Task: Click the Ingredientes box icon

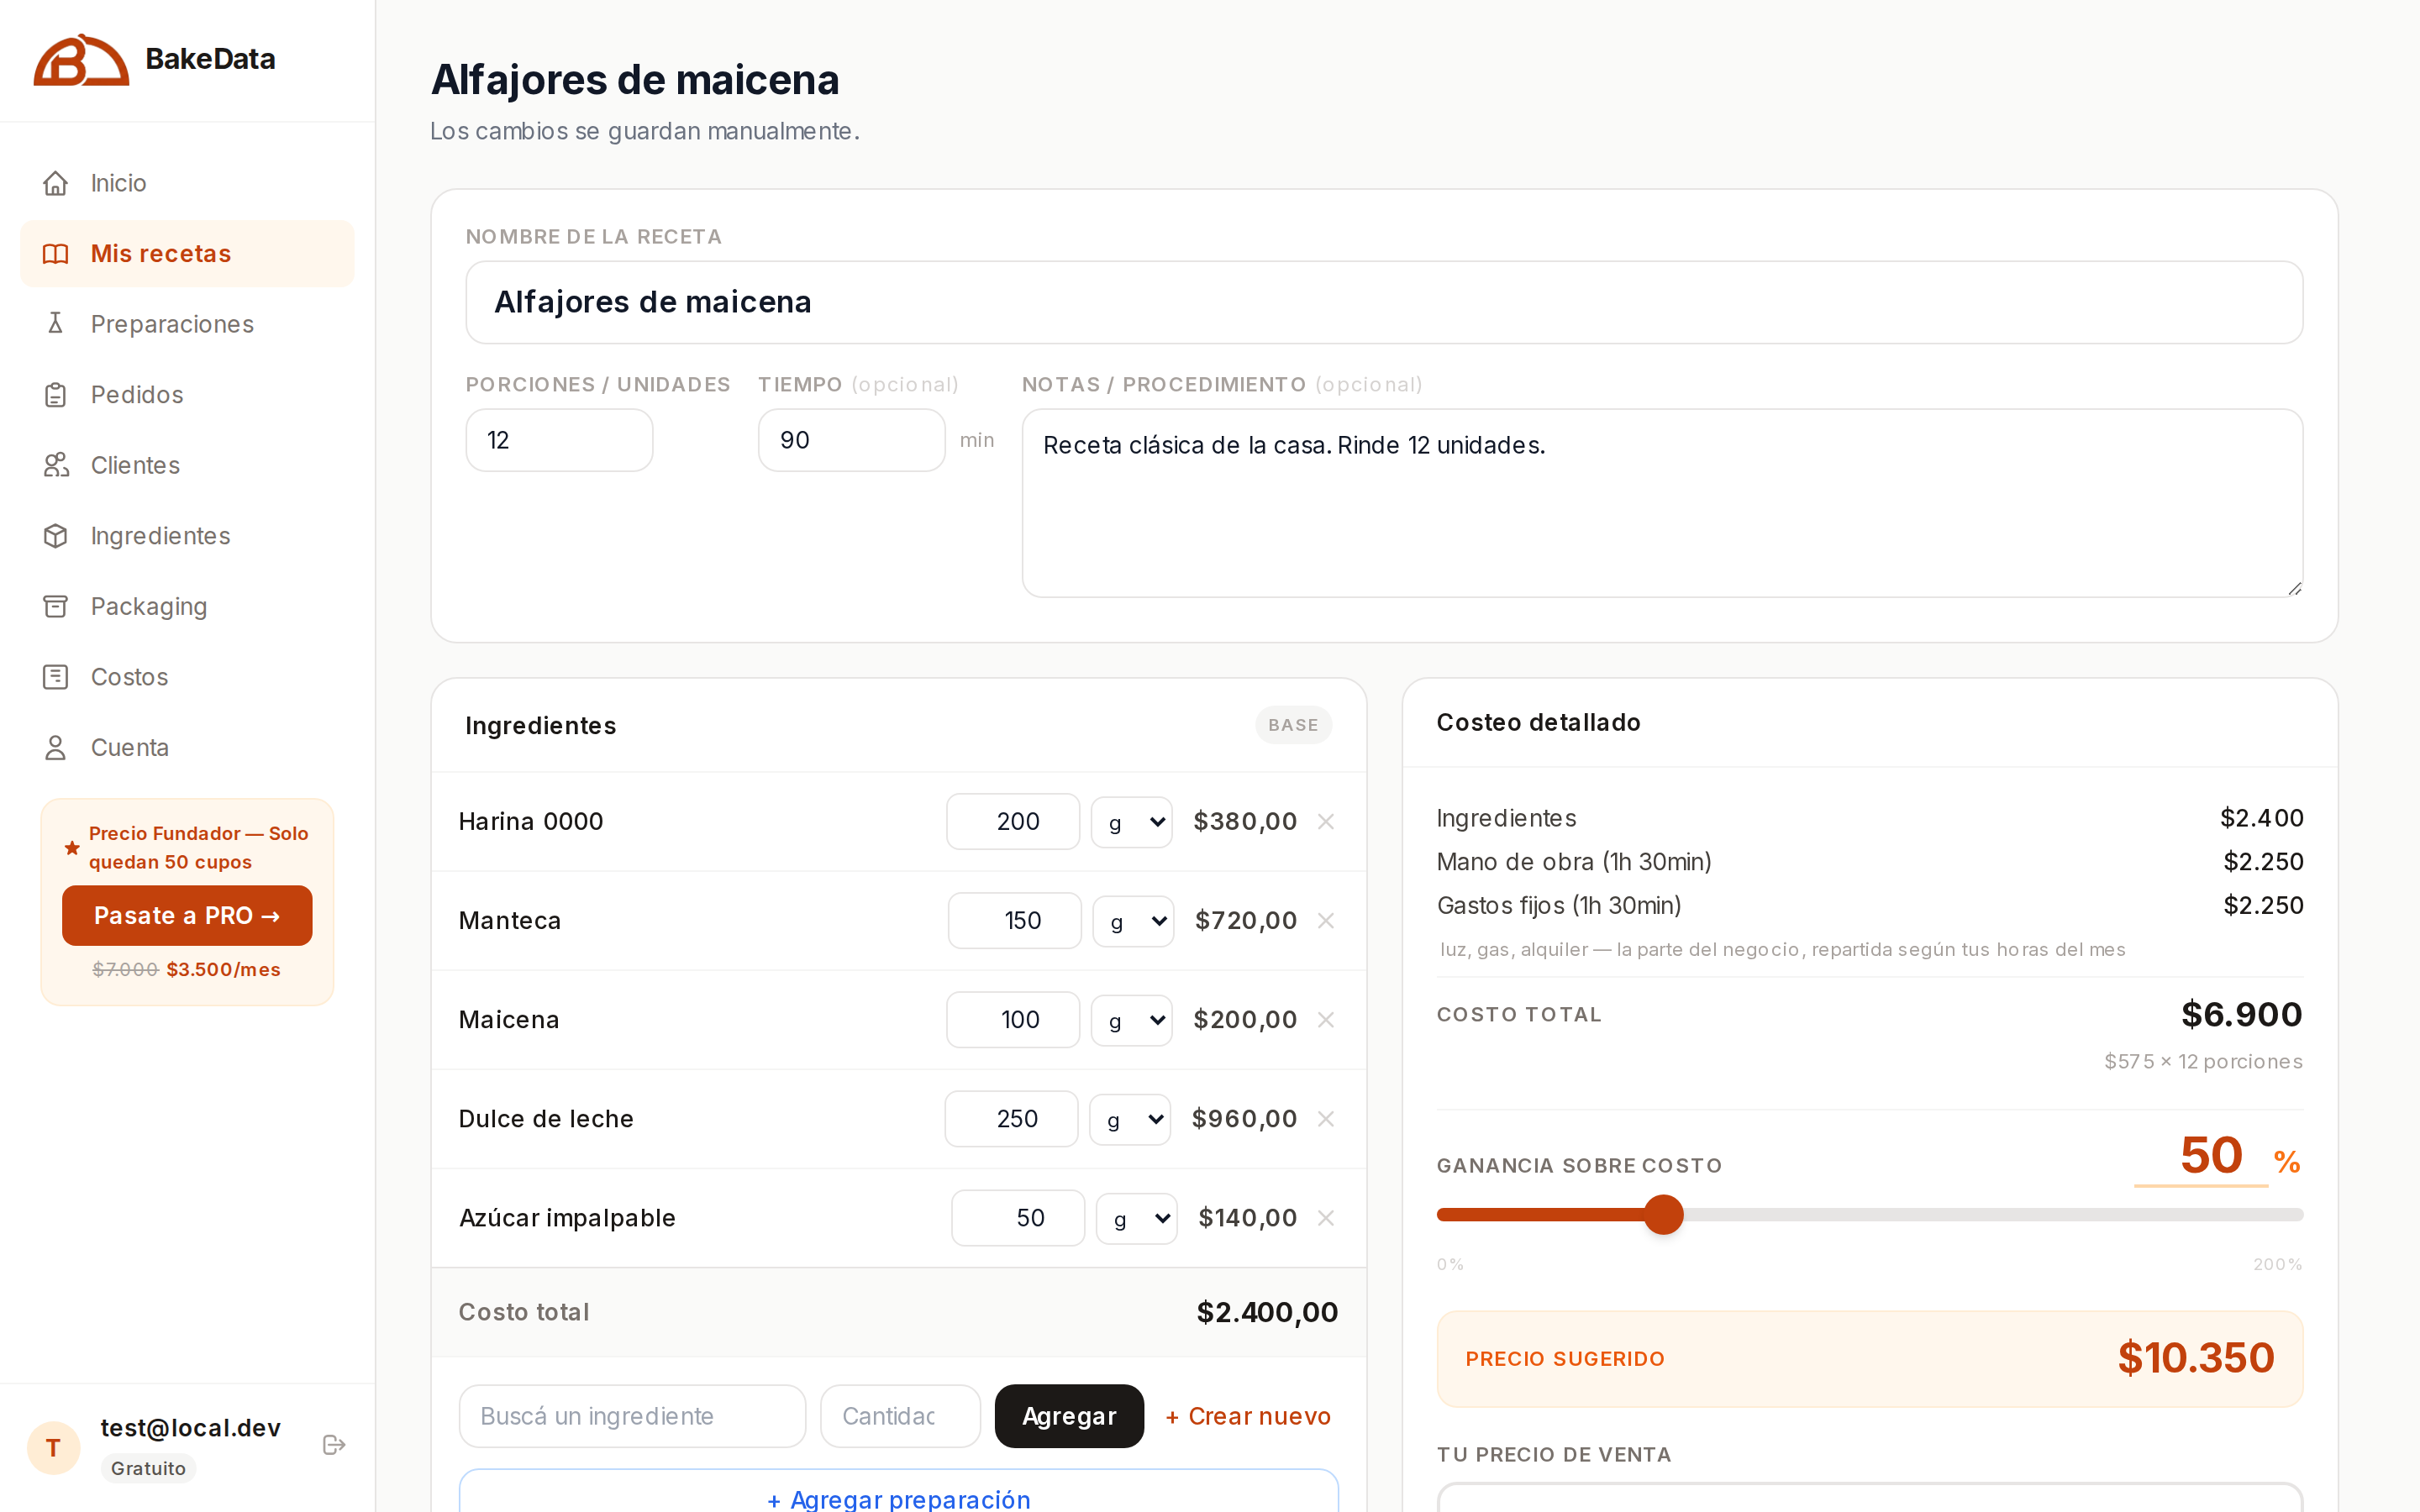Action: 56,536
